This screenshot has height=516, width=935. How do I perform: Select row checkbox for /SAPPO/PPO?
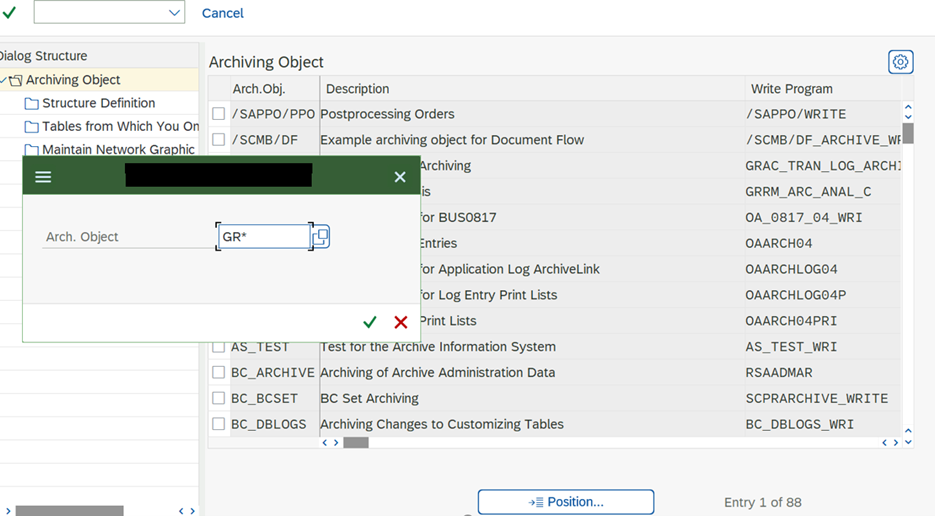point(219,113)
